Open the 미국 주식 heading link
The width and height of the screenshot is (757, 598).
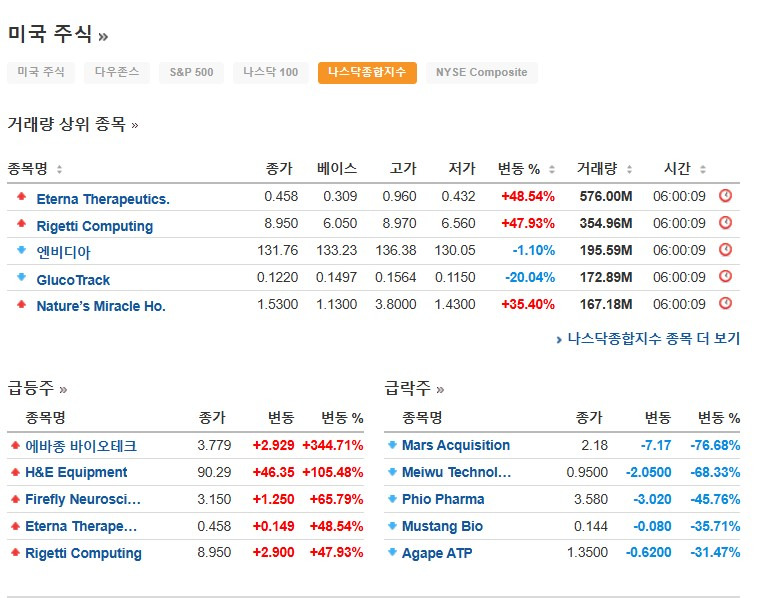(58, 34)
